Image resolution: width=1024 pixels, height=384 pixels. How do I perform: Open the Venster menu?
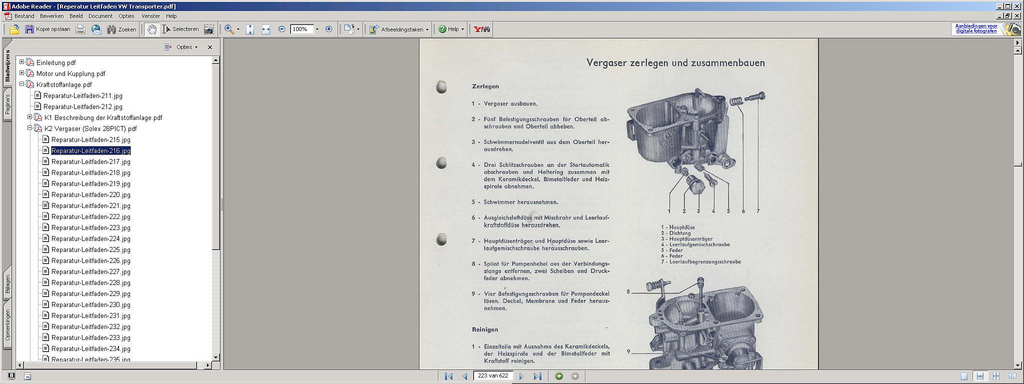tap(151, 16)
